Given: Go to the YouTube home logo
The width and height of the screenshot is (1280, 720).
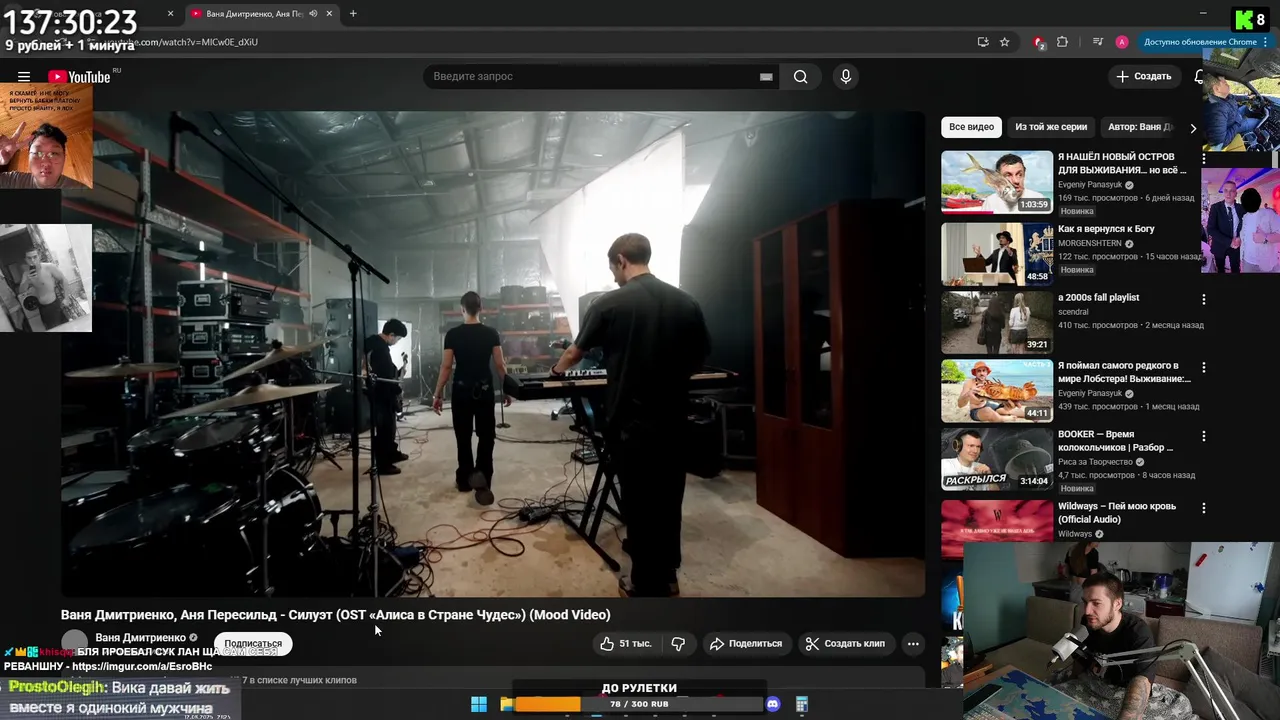Looking at the screenshot, I should 80,77.
